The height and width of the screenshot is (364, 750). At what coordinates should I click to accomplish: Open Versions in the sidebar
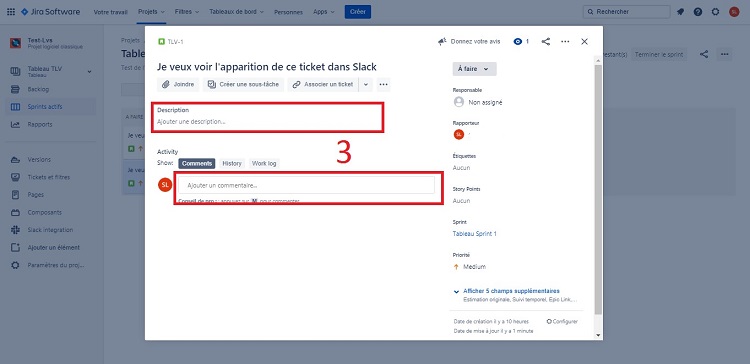51,159
